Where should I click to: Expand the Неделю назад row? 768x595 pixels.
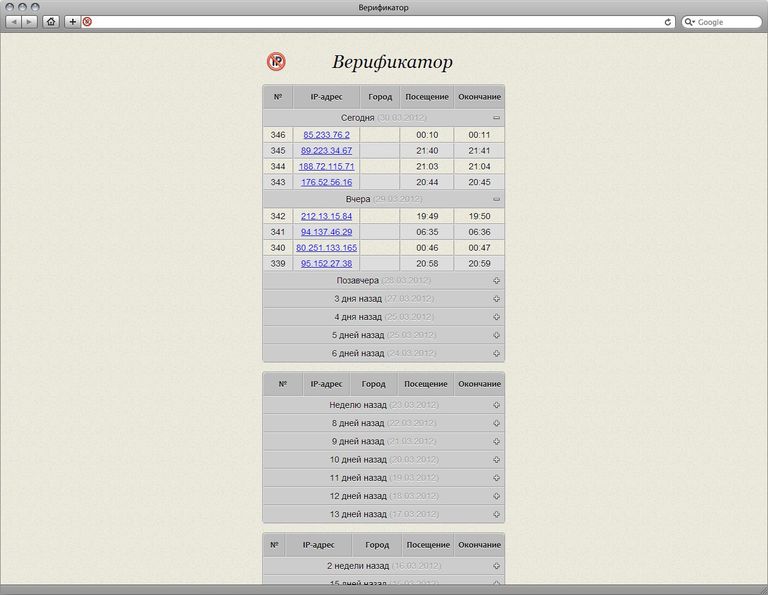(497, 405)
